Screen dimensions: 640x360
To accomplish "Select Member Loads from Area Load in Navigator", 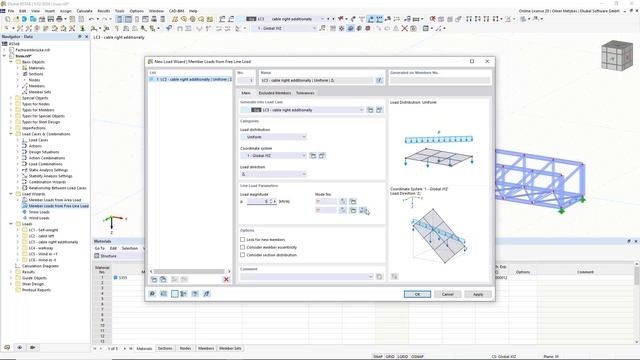I will click(55, 200).
